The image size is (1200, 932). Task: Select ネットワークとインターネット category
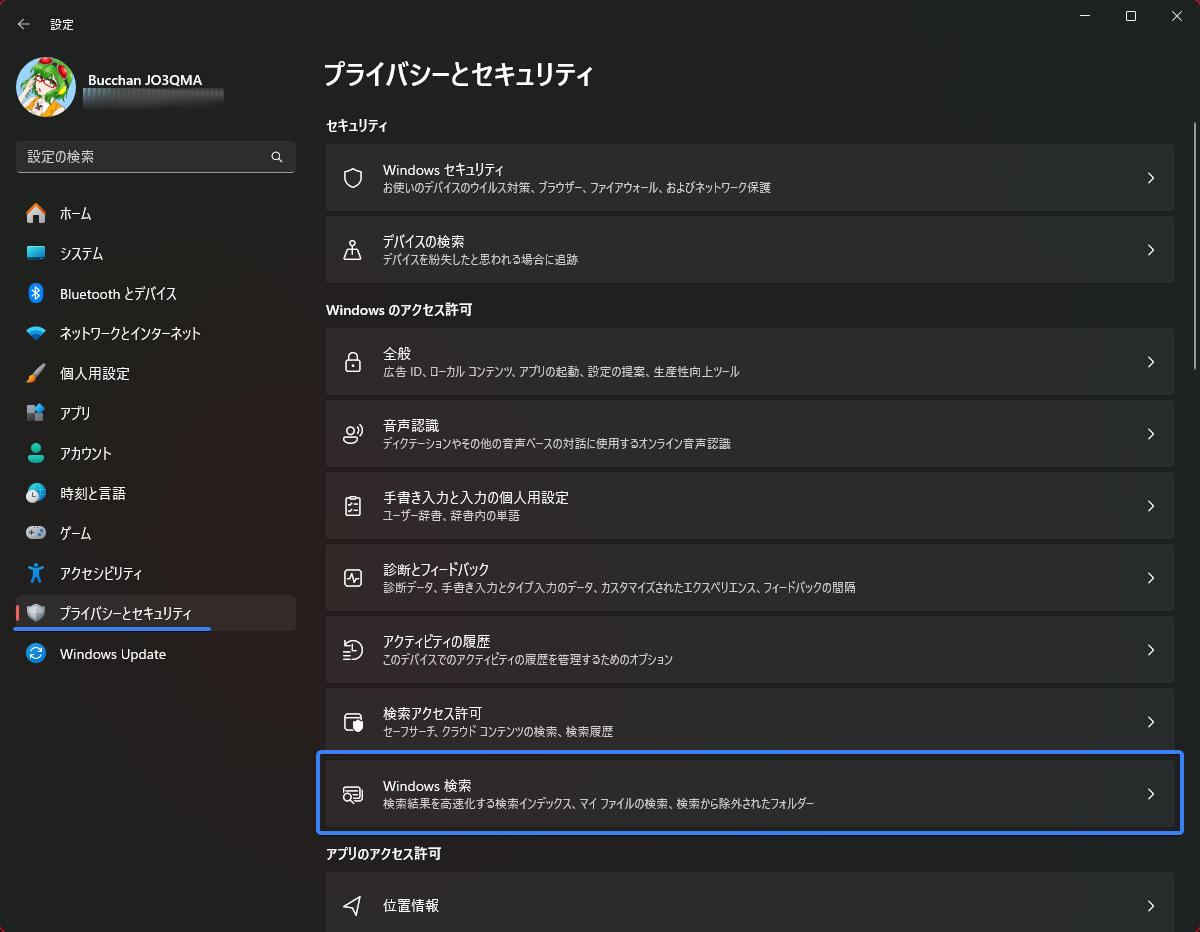click(156, 333)
